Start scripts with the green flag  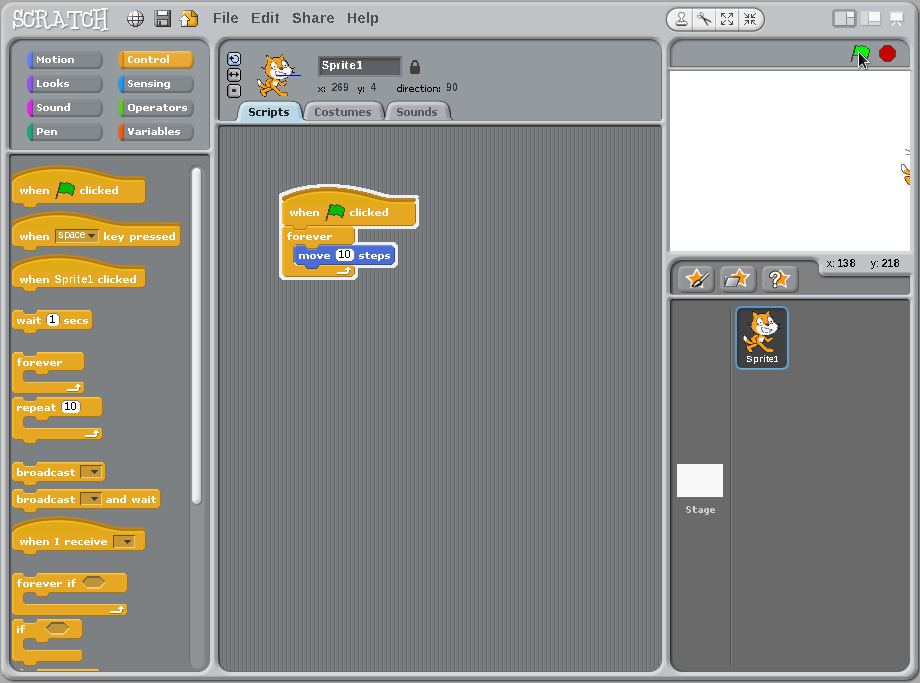(860, 54)
